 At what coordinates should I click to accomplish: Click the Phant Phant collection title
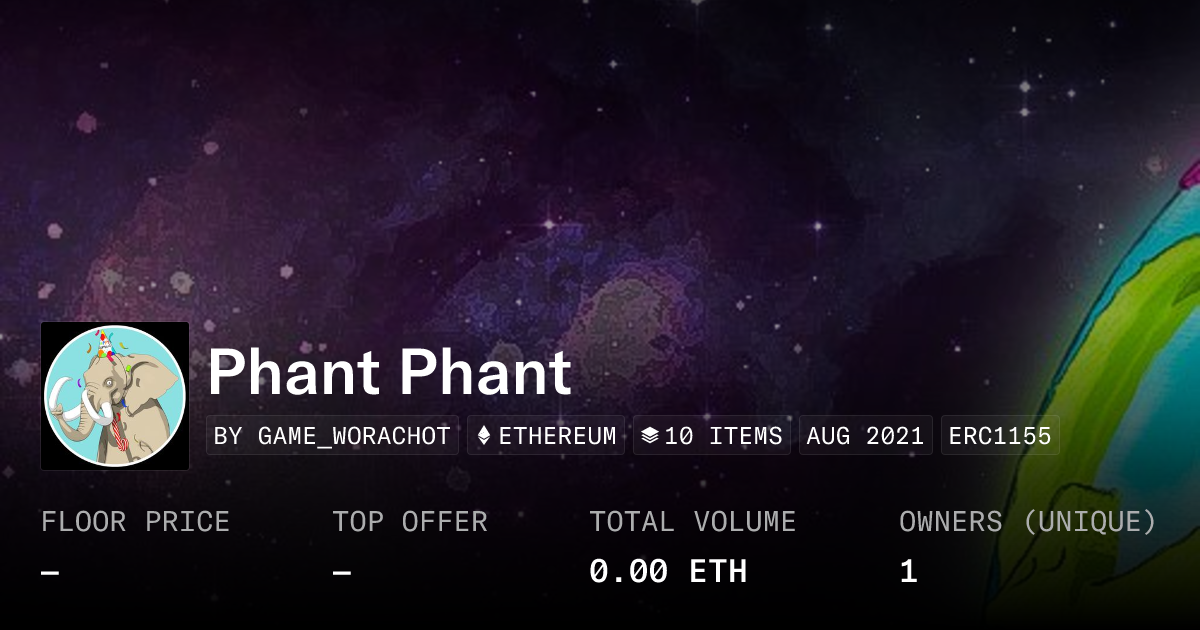click(x=389, y=373)
